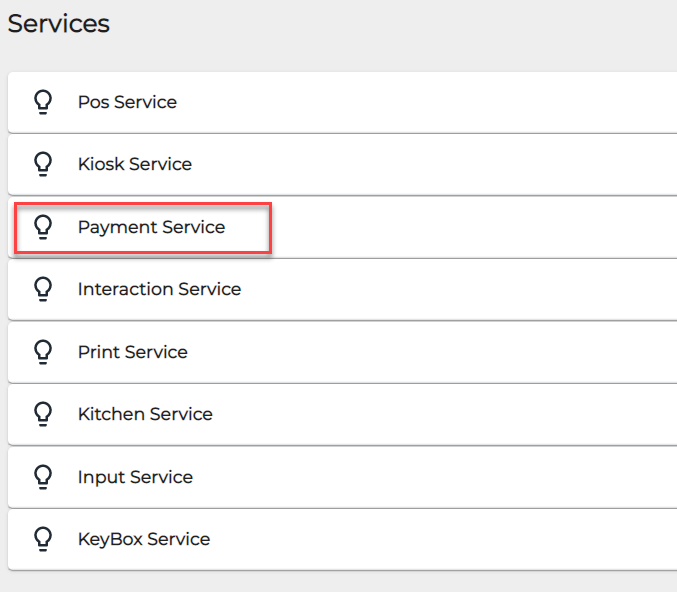
Task: Click the lightbulb icon beside Pos Service
Action: [43, 102]
